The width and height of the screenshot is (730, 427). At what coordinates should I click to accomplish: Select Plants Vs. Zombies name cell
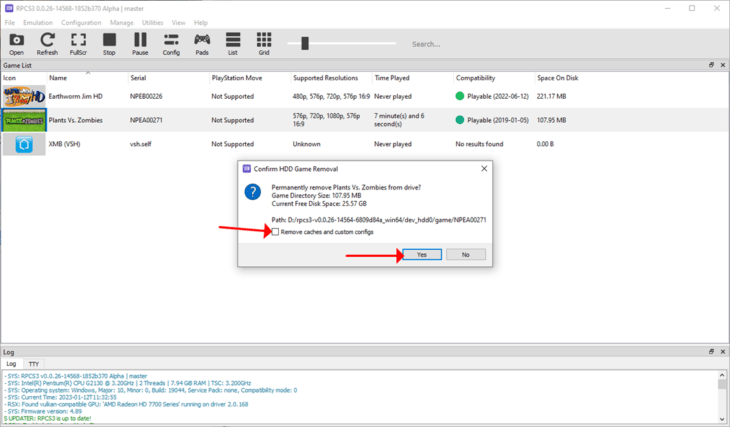(x=75, y=120)
